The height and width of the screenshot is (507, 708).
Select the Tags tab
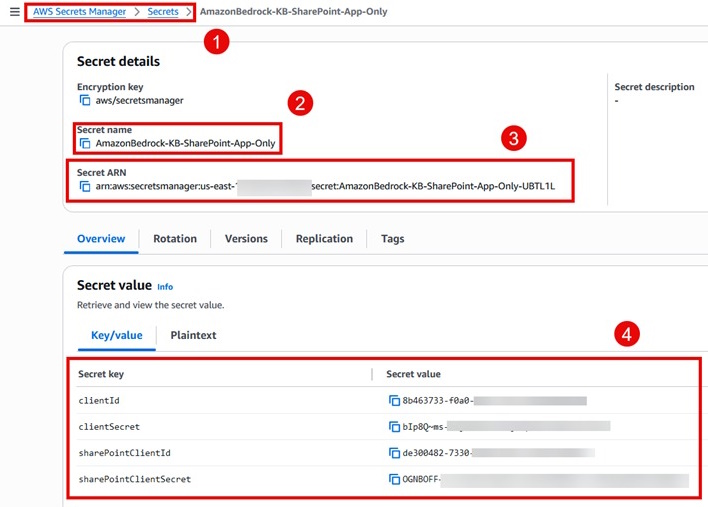[392, 239]
